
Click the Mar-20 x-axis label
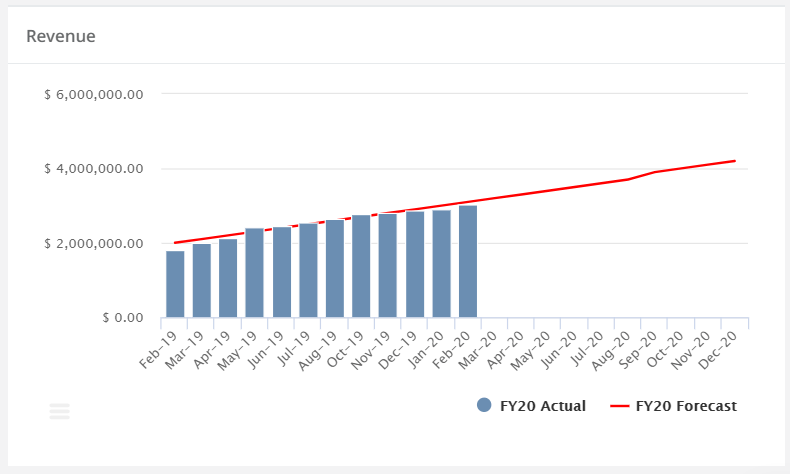pos(477,350)
